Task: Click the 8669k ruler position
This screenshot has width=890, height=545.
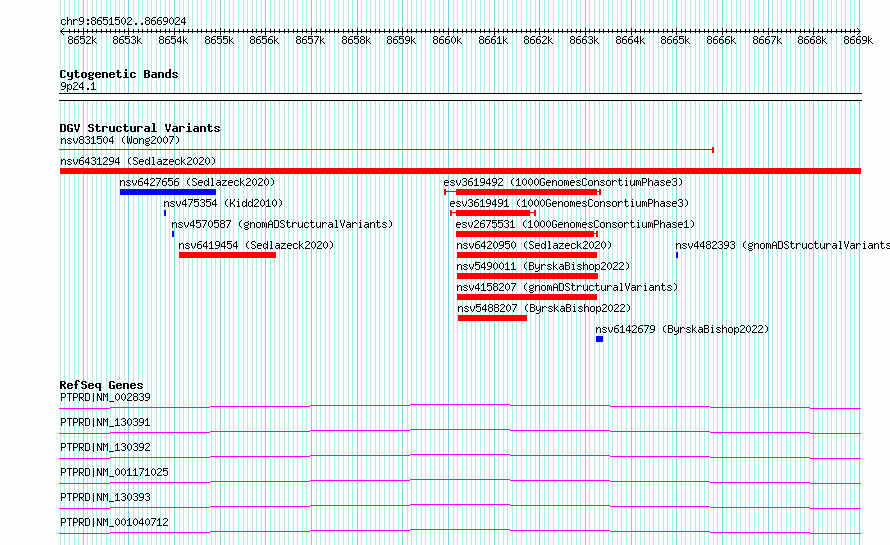Action: pos(858,40)
